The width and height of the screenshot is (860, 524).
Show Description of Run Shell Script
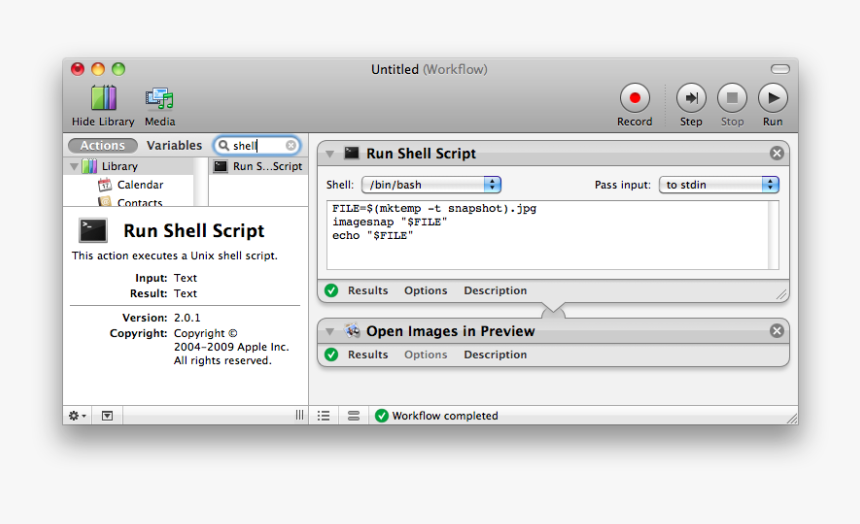click(495, 290)
